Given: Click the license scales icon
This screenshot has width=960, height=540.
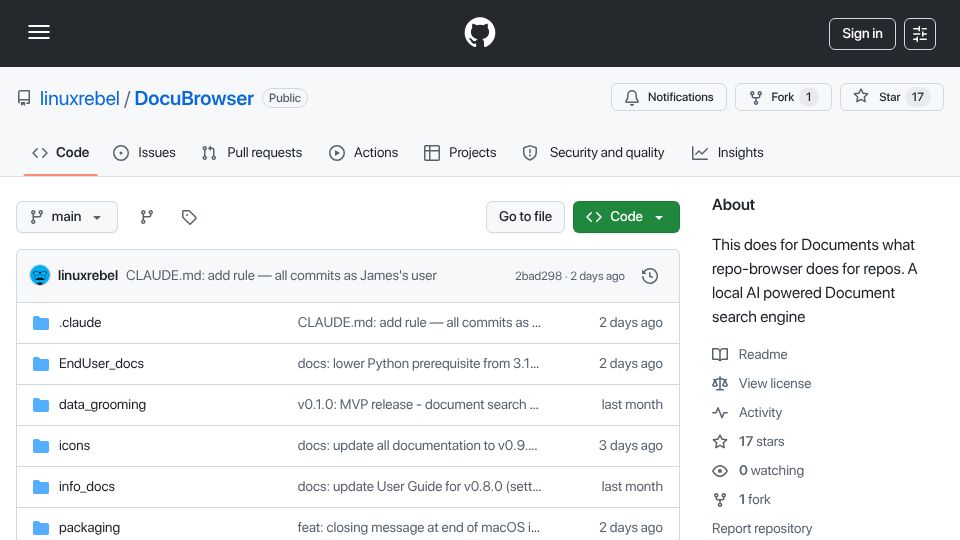Looking at the screenshot, I should click(720, 383).
